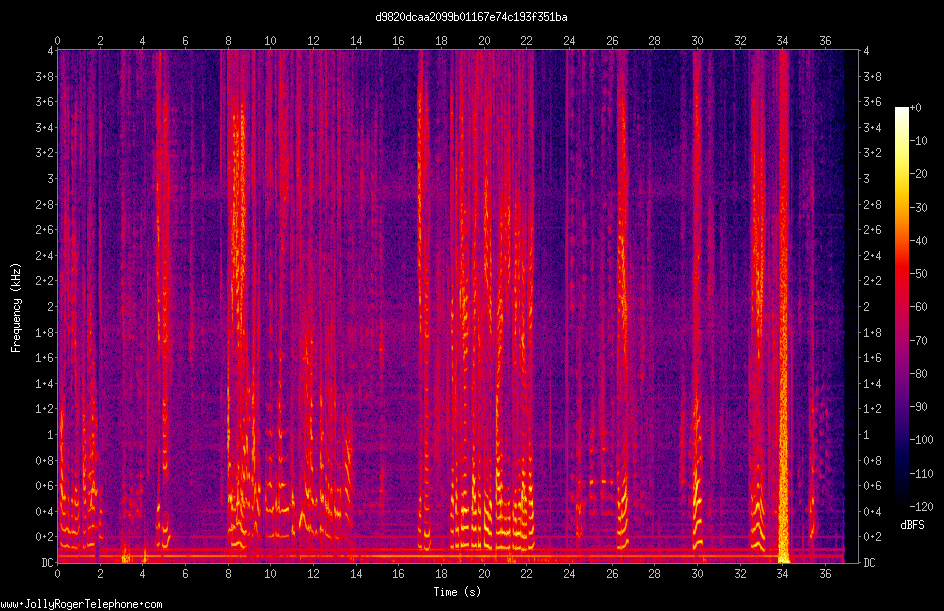Click the -60 colour scale value
Viewport: 944px width, 611px height.
point(918,307)
